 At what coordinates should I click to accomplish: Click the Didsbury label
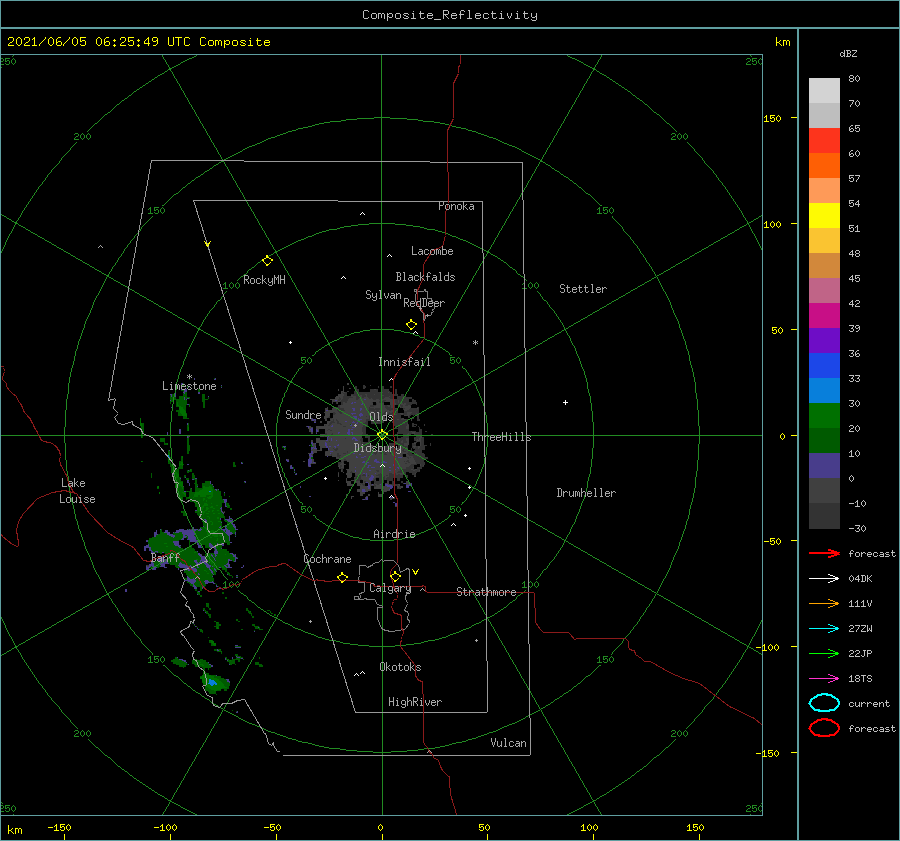point(377,448)
